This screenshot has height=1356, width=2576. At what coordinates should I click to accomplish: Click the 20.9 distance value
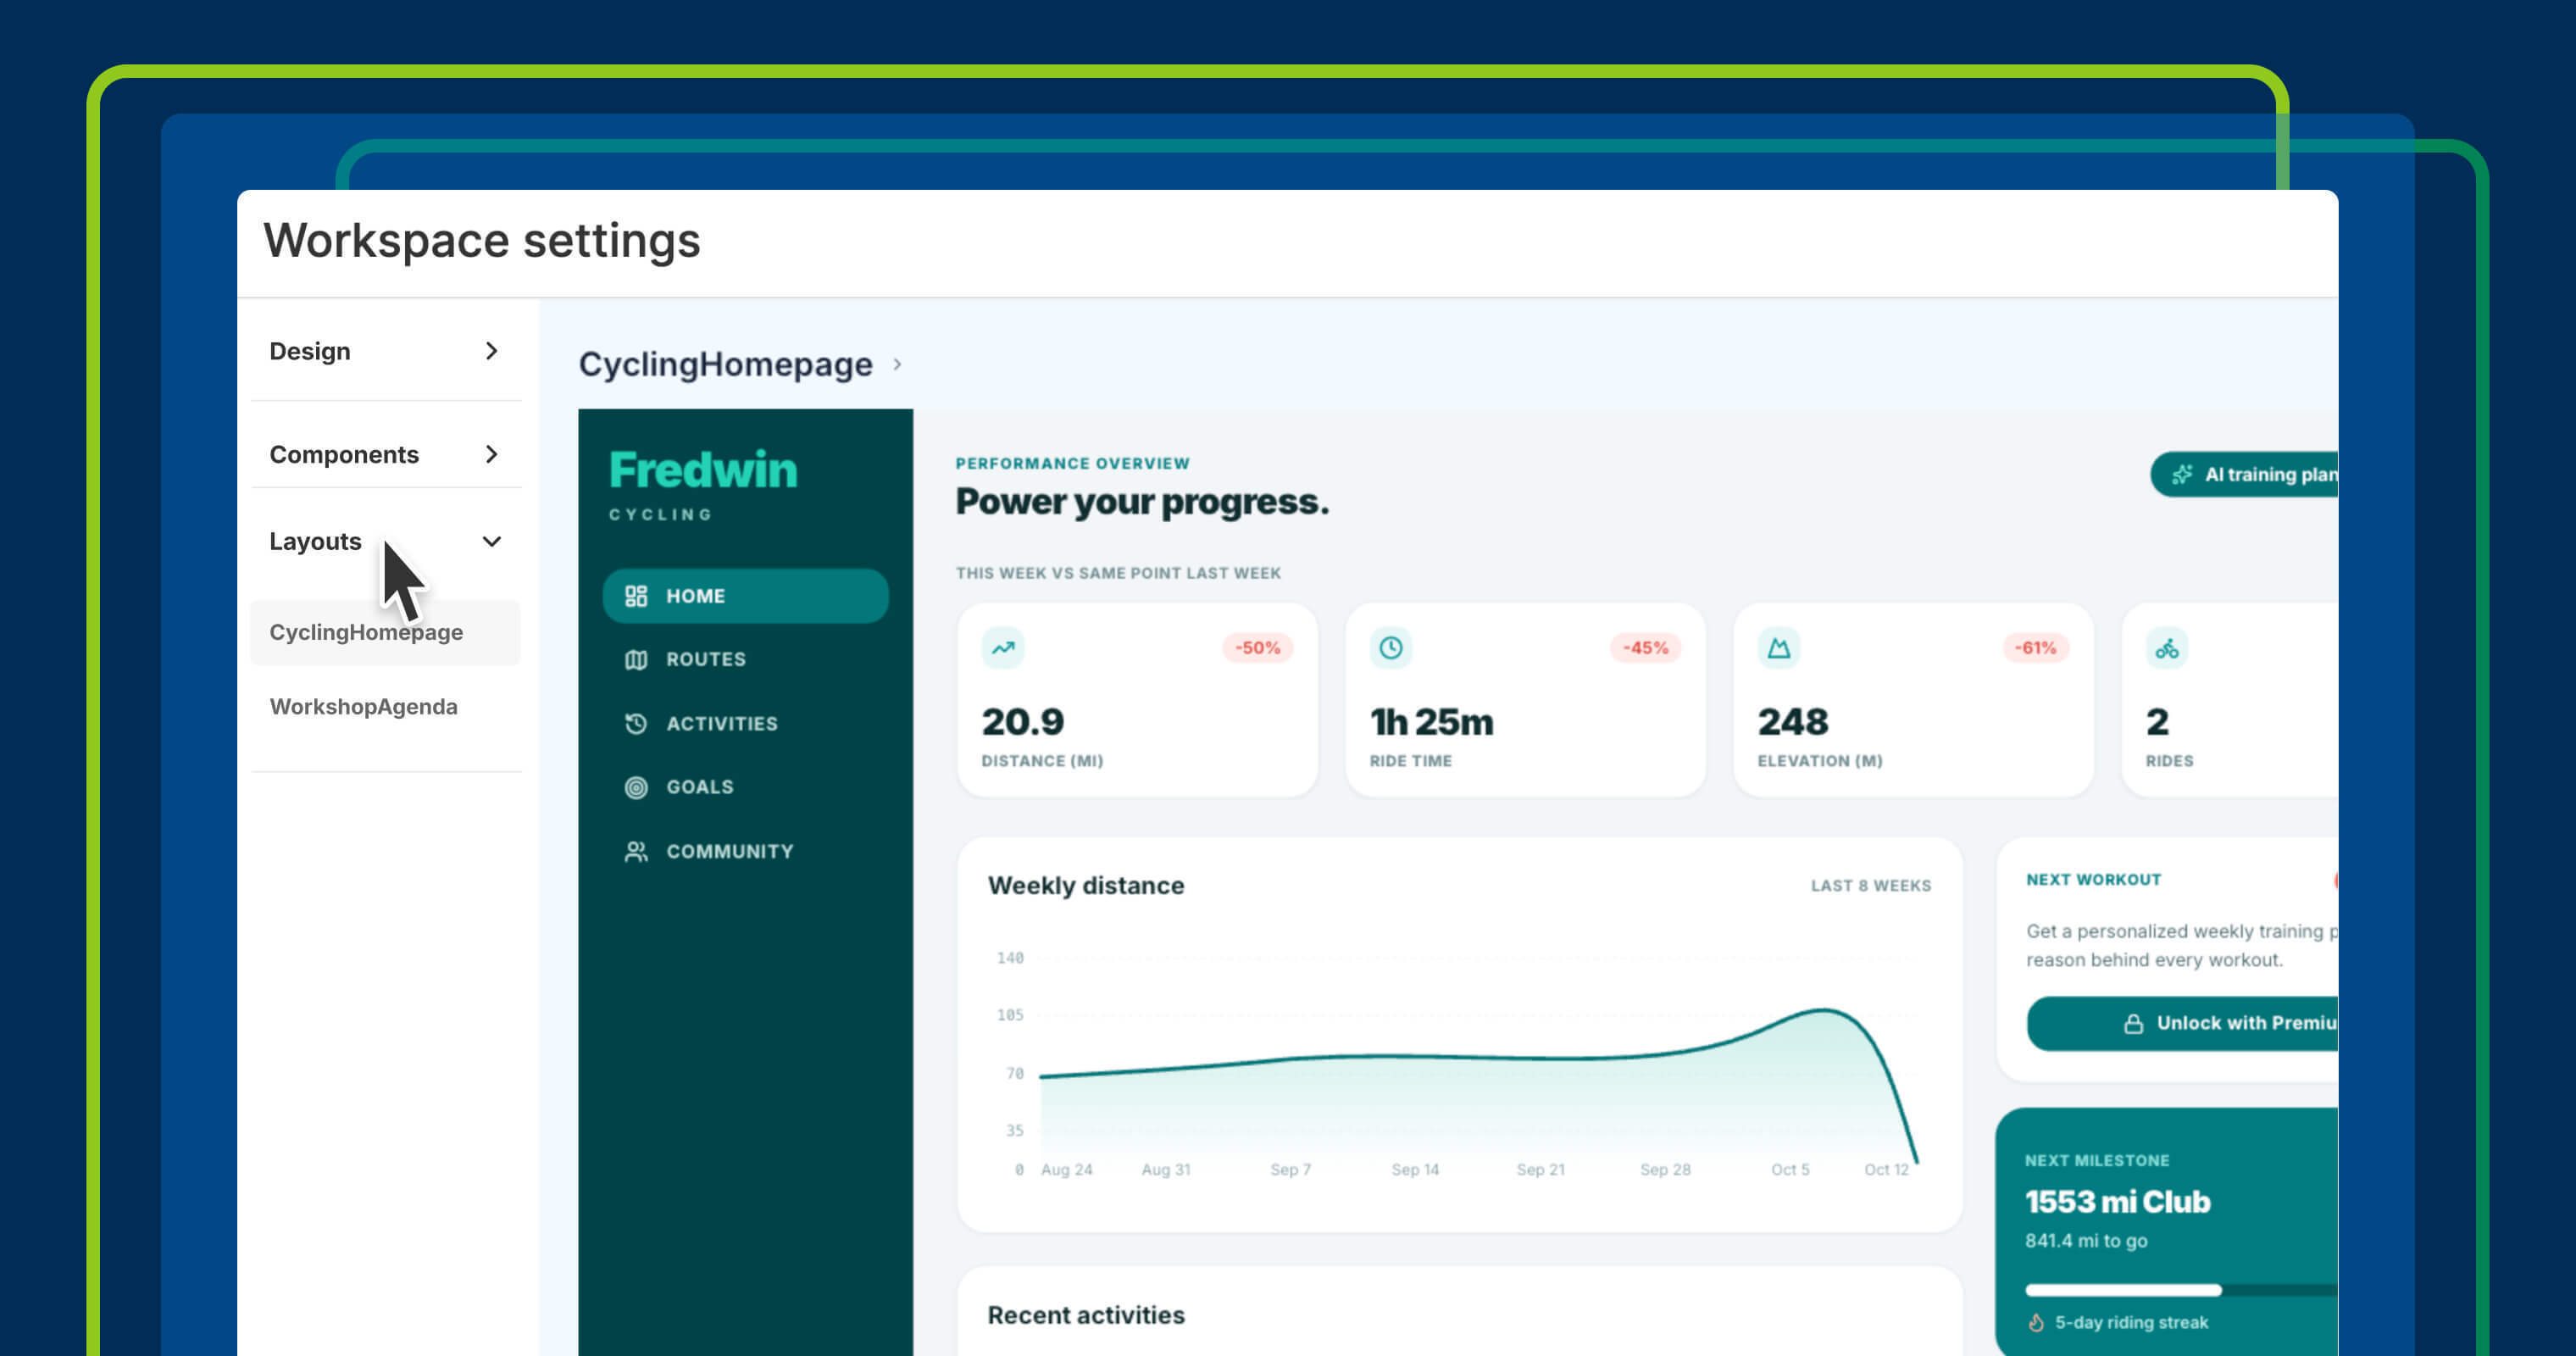[x=1023, y=722]
